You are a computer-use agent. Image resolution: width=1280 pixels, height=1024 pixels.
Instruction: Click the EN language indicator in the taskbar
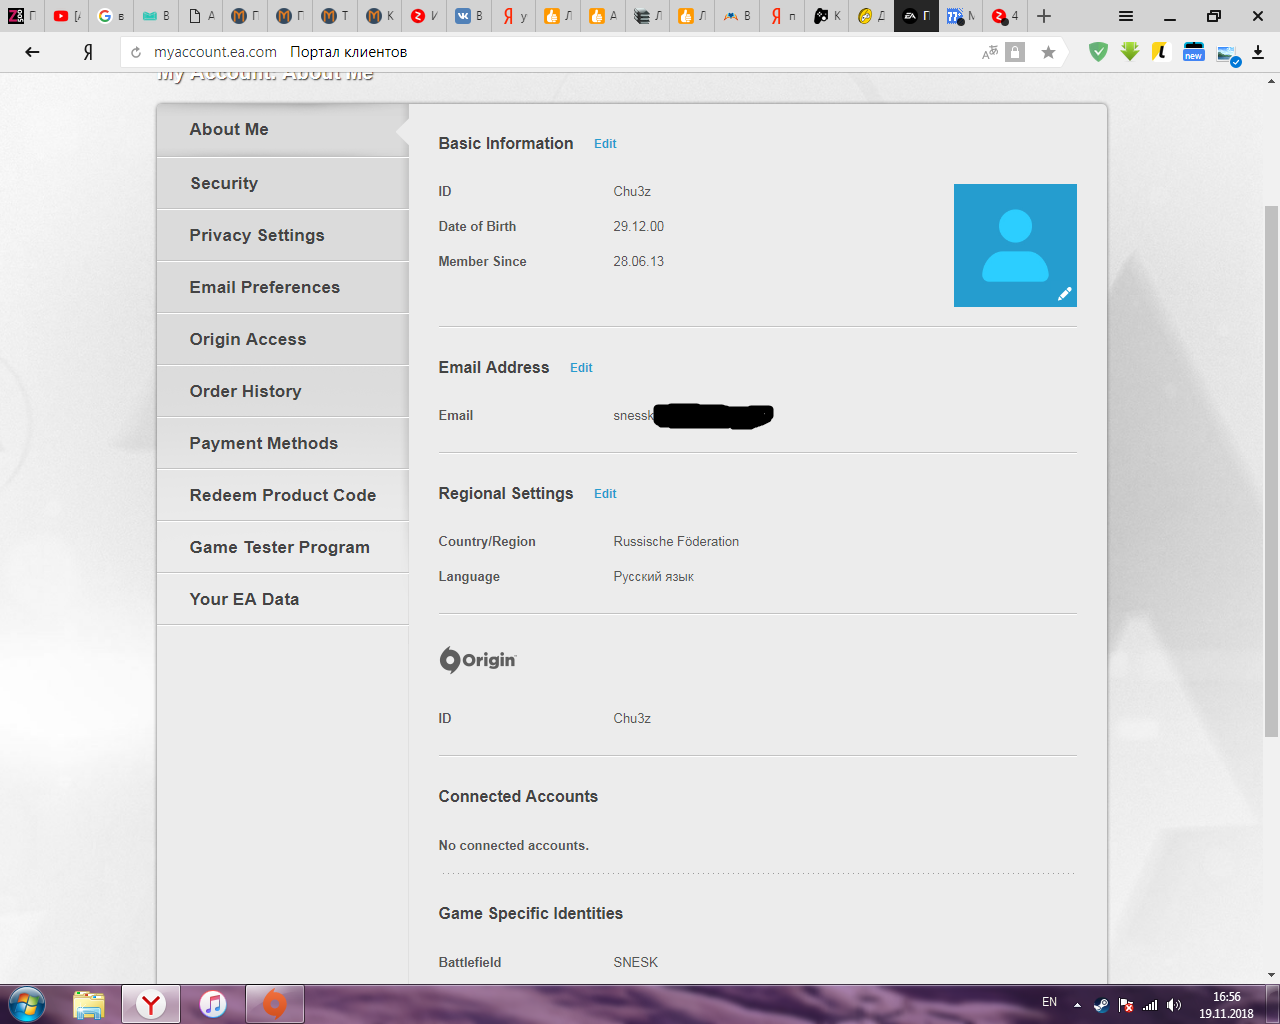click(1049, 1002)
